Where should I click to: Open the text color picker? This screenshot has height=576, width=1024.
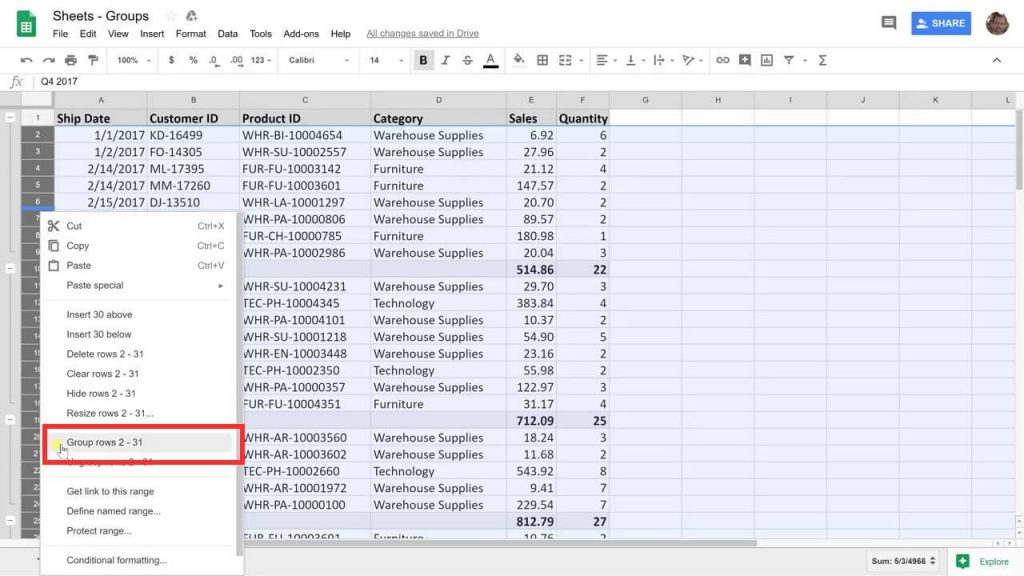490,61
